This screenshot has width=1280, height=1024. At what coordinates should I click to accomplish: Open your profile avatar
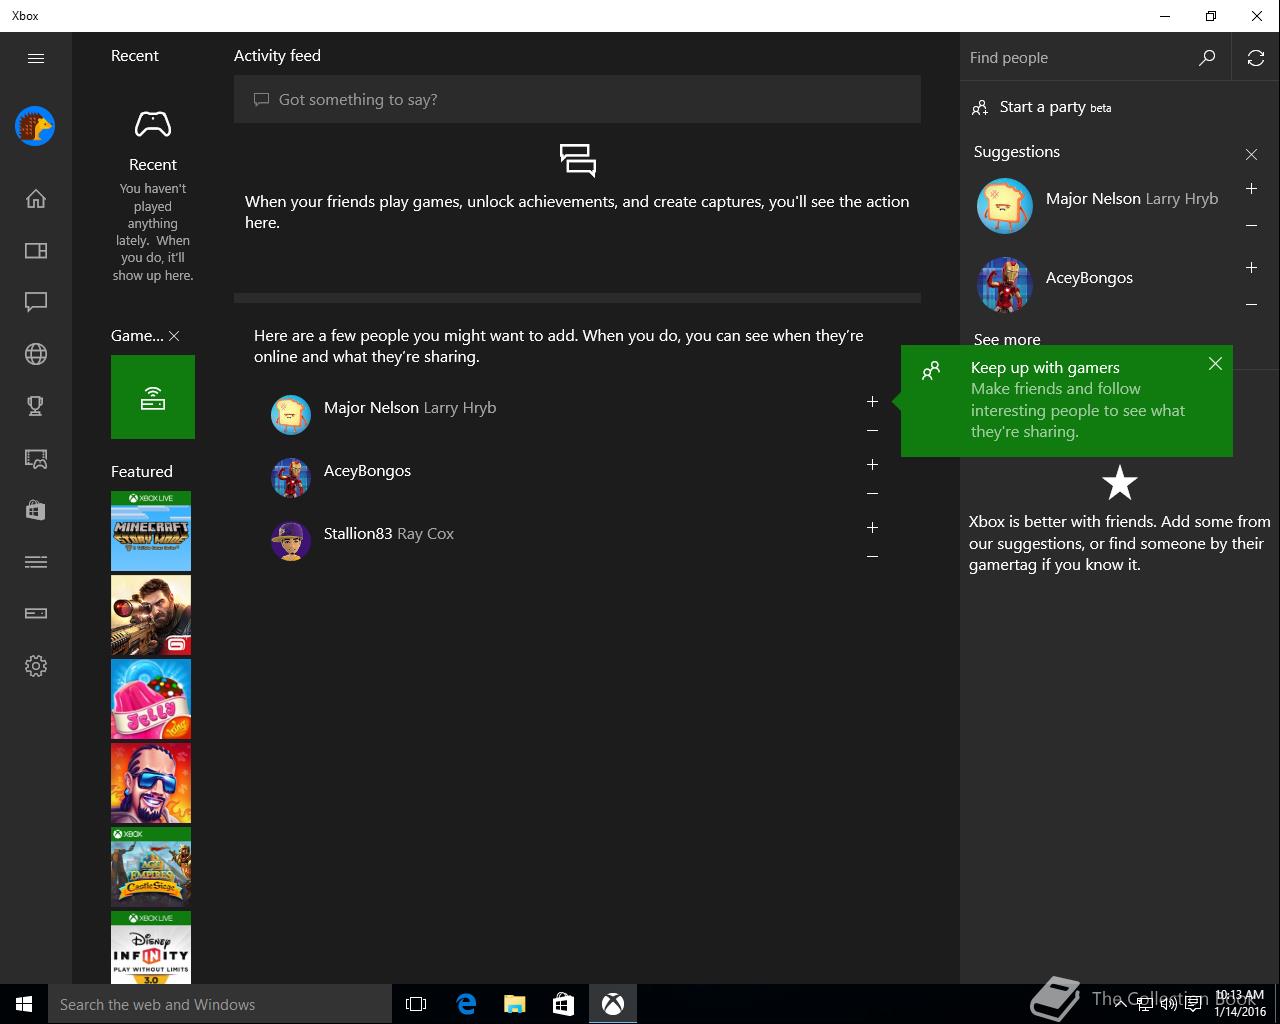point(35,127)
